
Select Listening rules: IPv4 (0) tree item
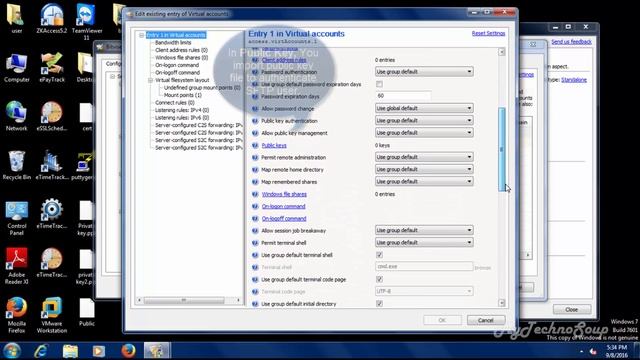tap(182, 110)
